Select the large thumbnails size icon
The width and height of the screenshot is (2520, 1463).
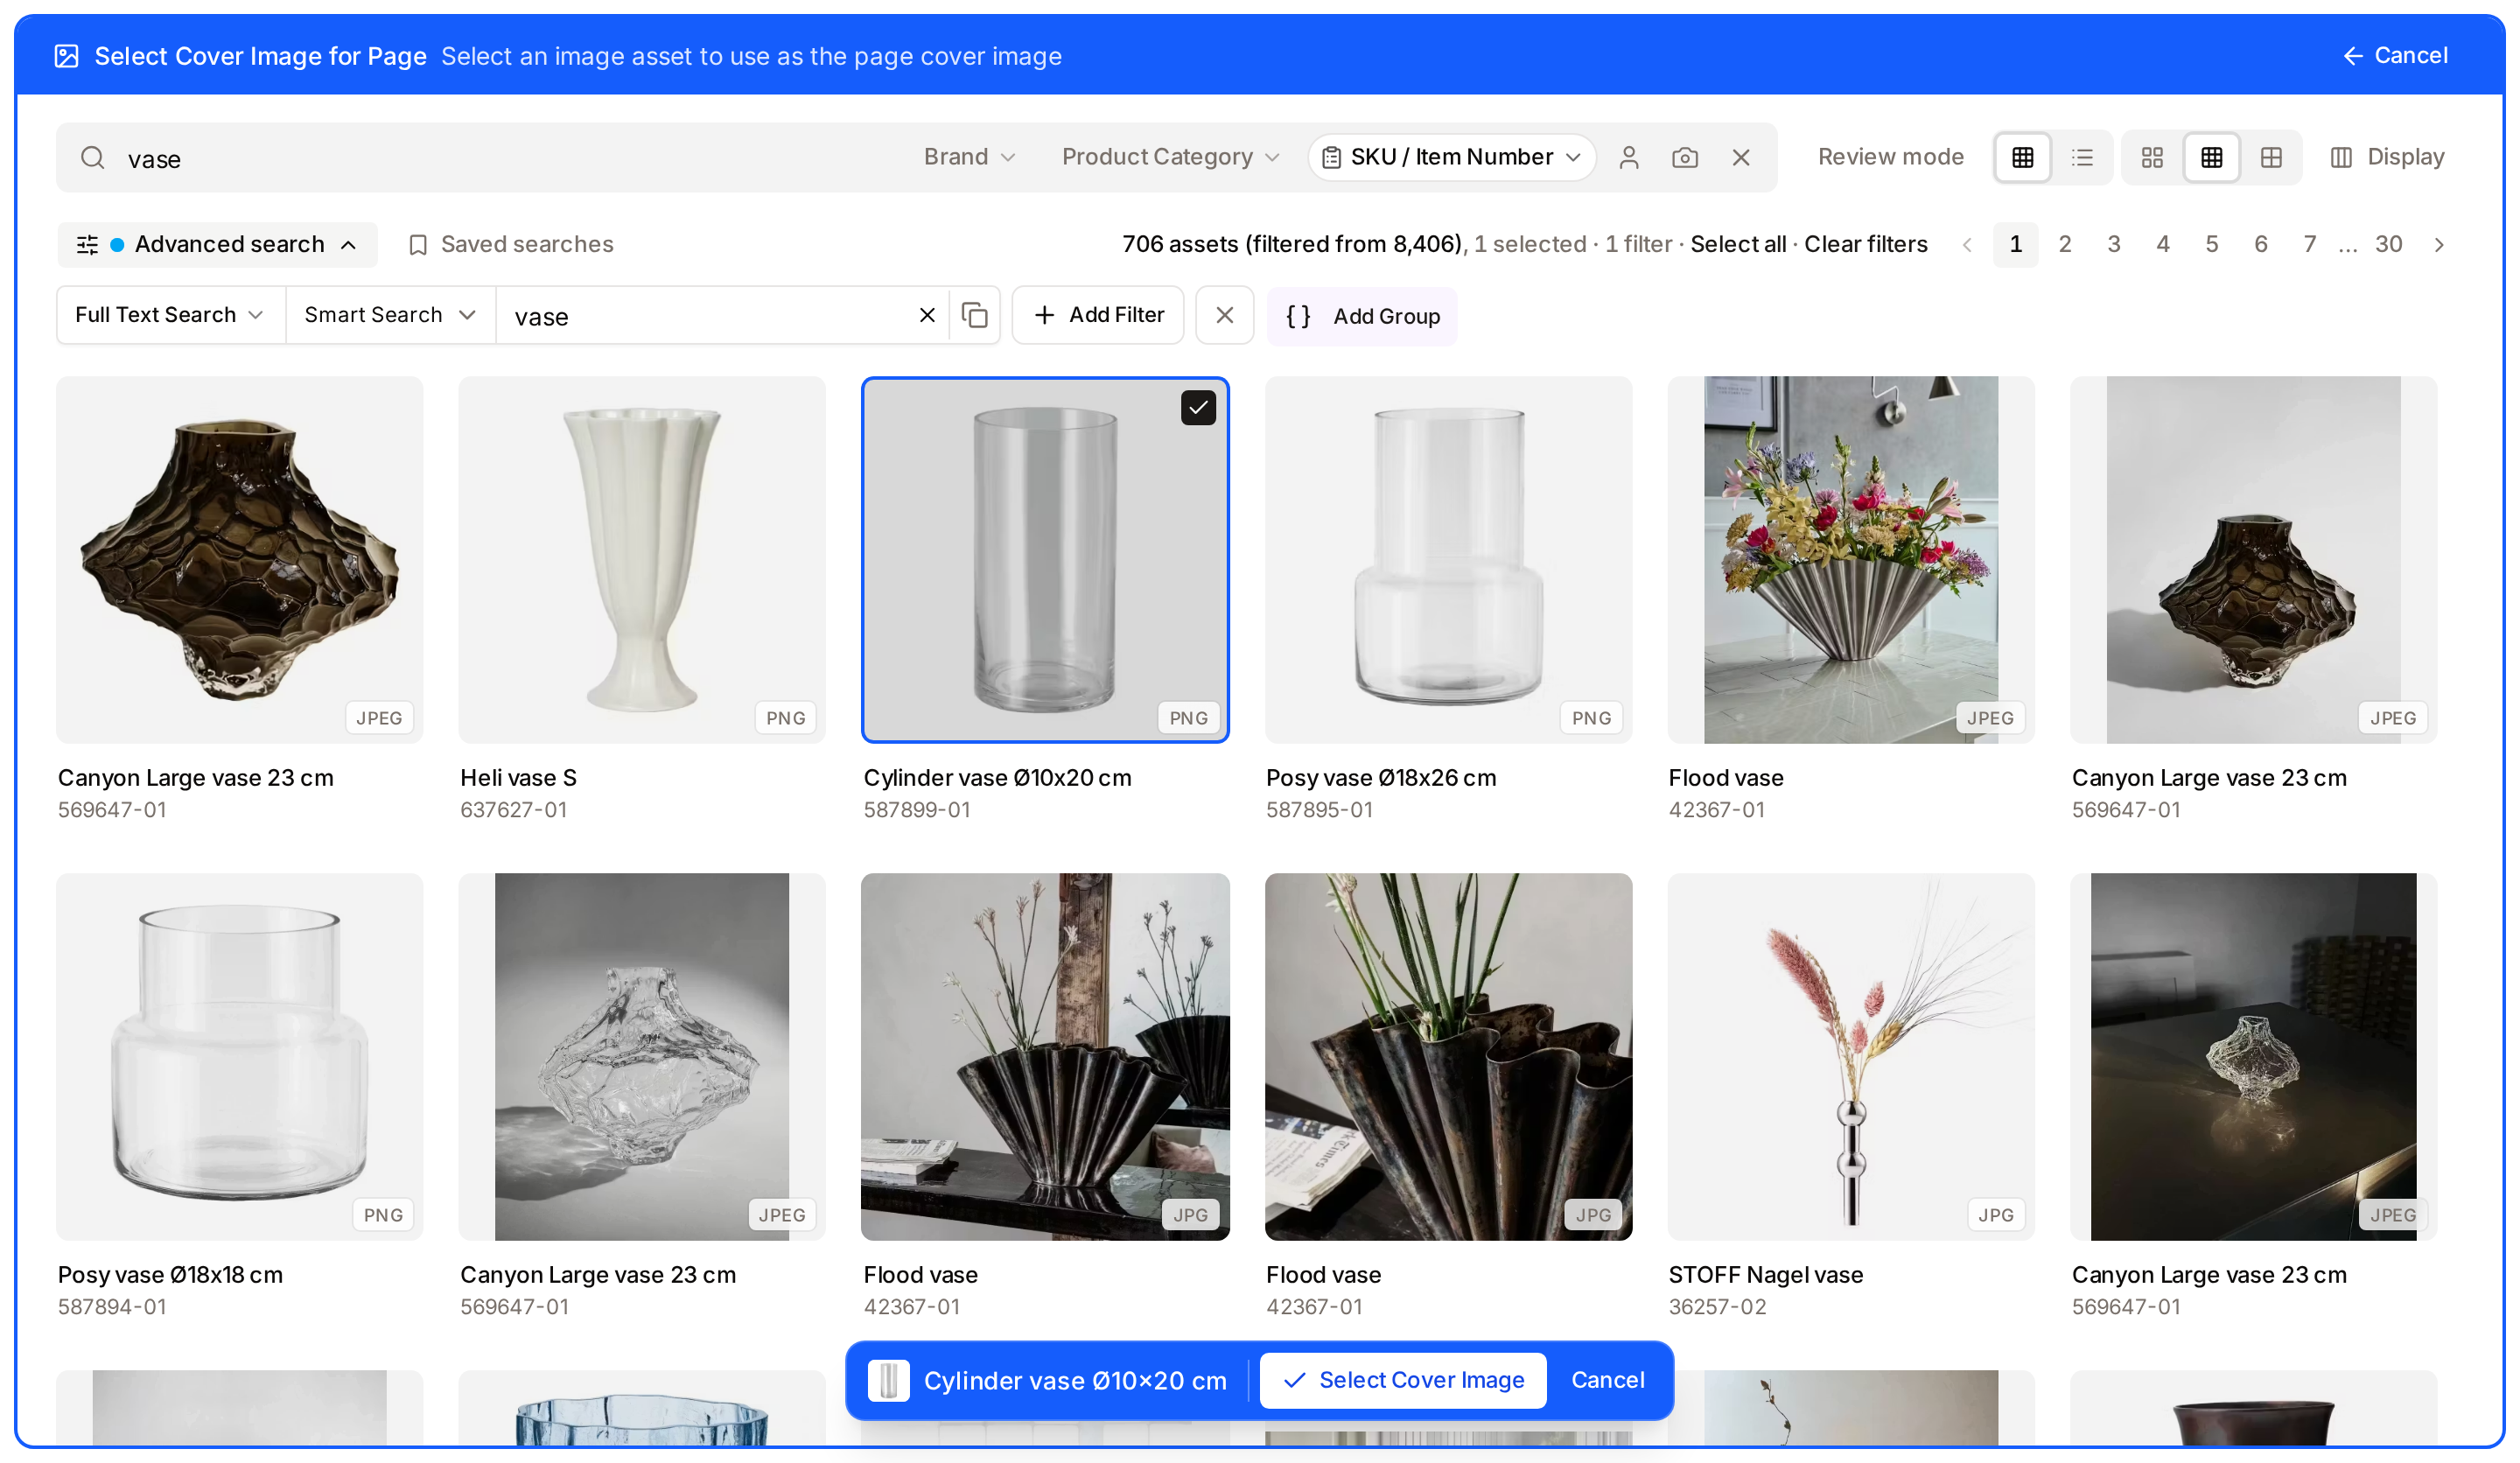(x=2152, y=157)
